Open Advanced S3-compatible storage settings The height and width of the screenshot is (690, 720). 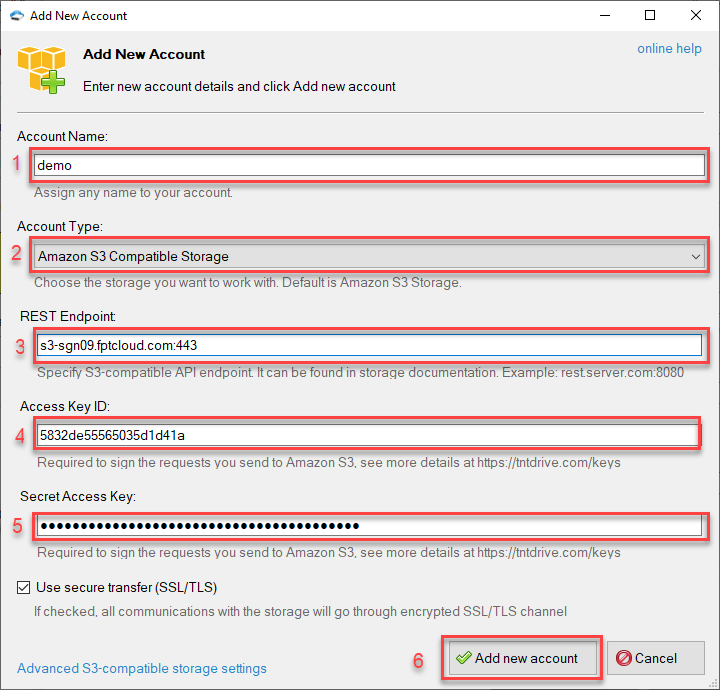pyautogui.click(x=142, y=668)
